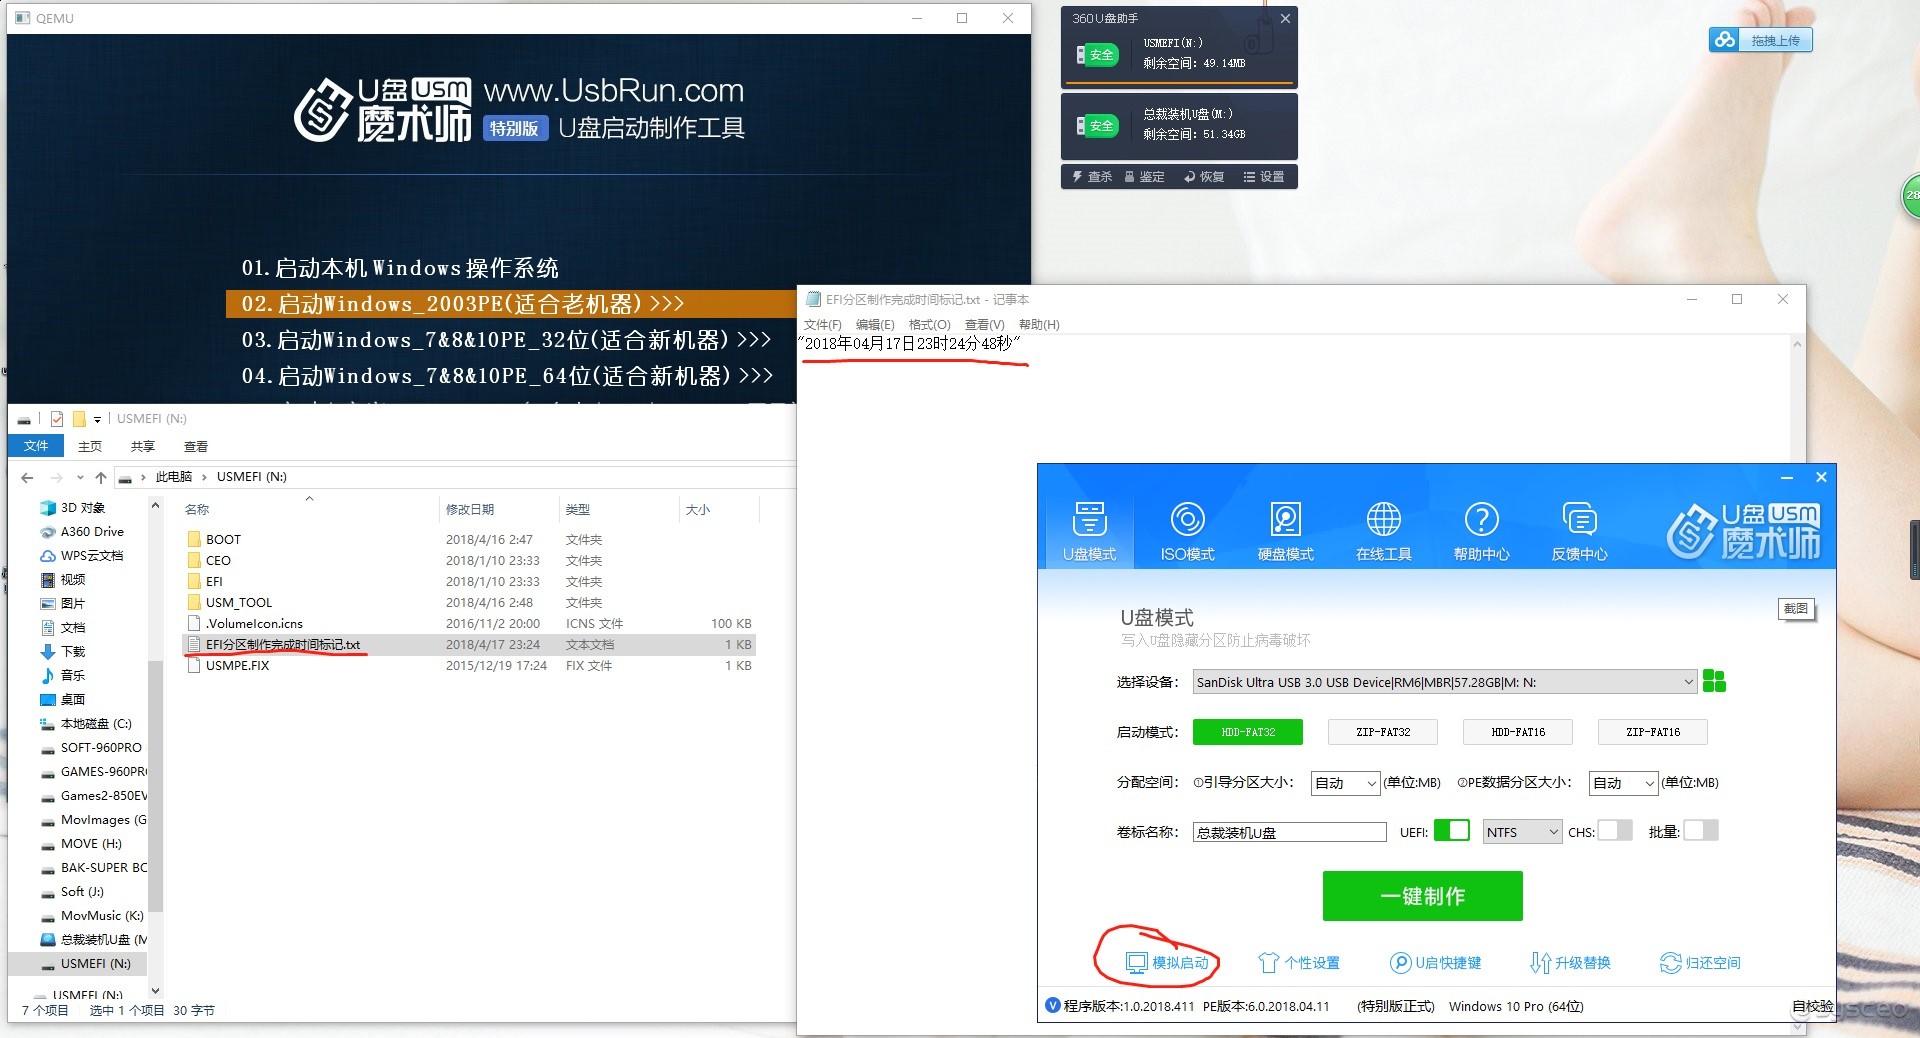
Task: Select 总裁装机U盘 drive in sidebar
Action: (x=93, y=939)
